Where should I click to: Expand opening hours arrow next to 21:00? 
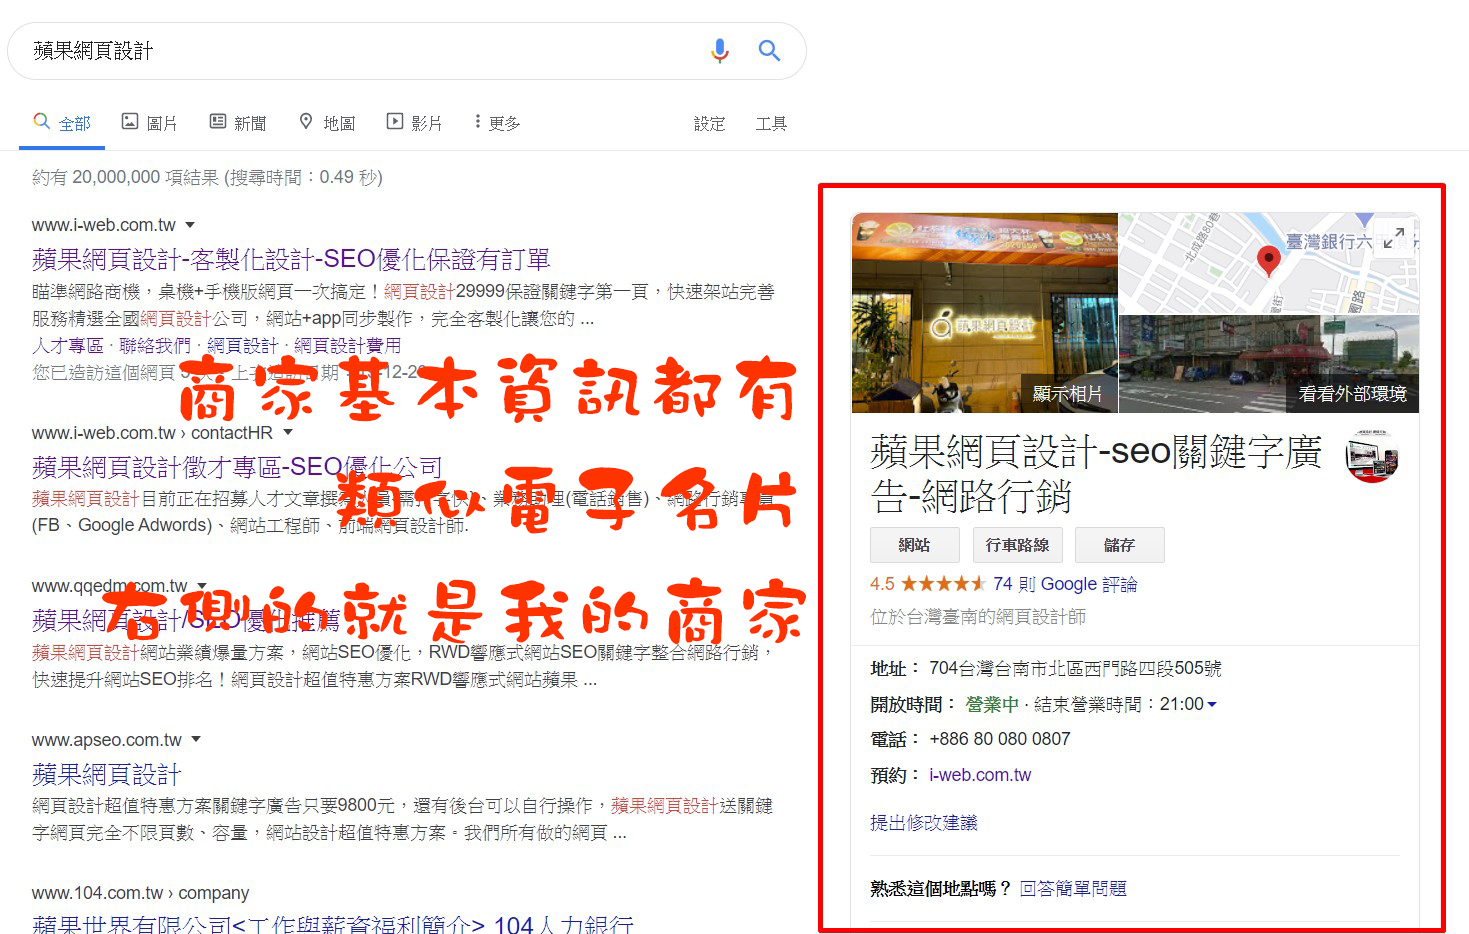click(1212, 705)
